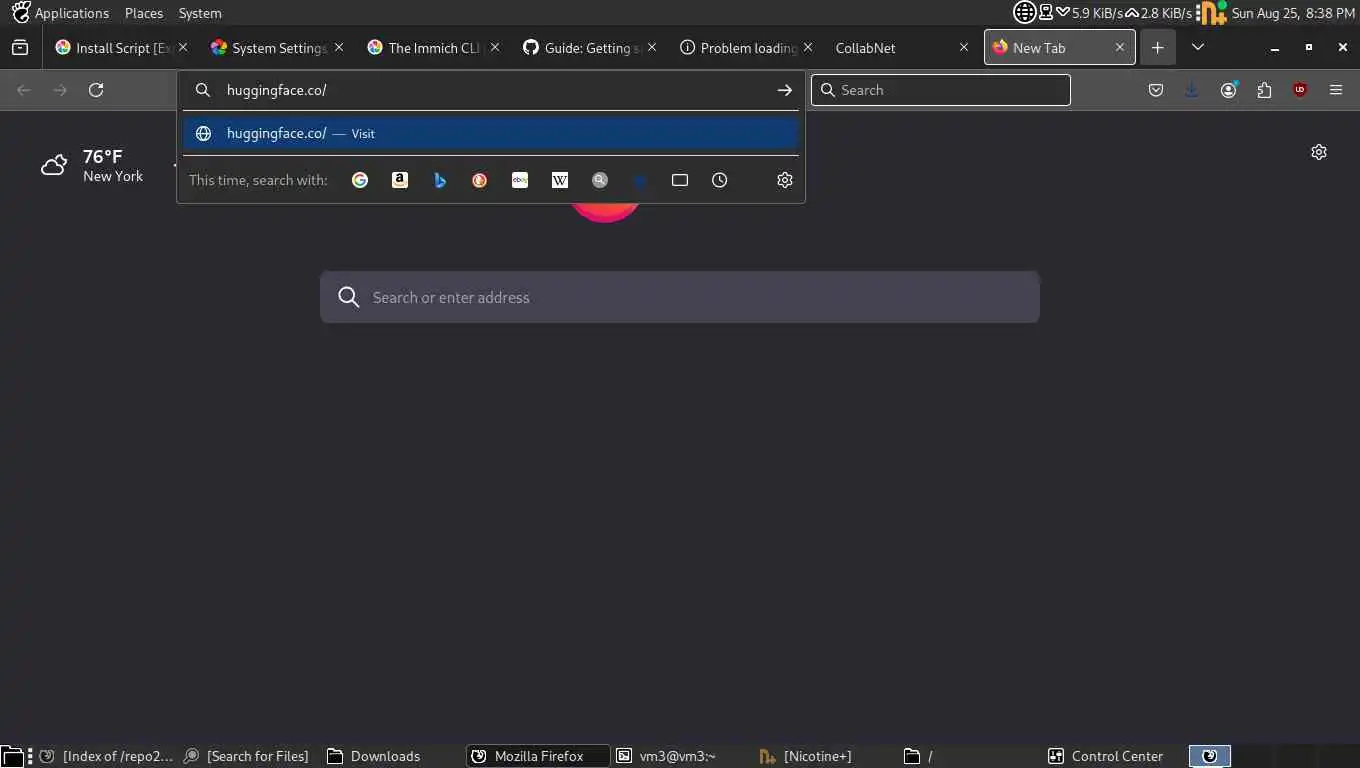Click the network globe tray icon

coord(1025,13)
